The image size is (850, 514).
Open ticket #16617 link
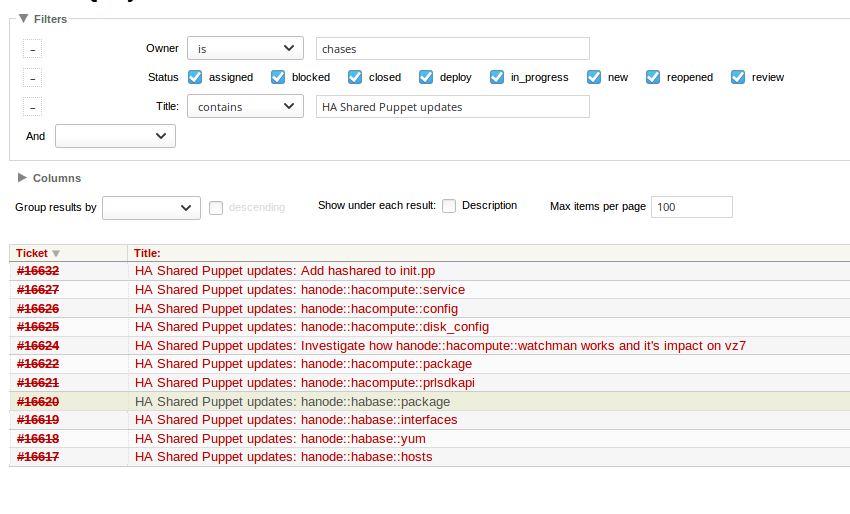click(x=38, y=457)
